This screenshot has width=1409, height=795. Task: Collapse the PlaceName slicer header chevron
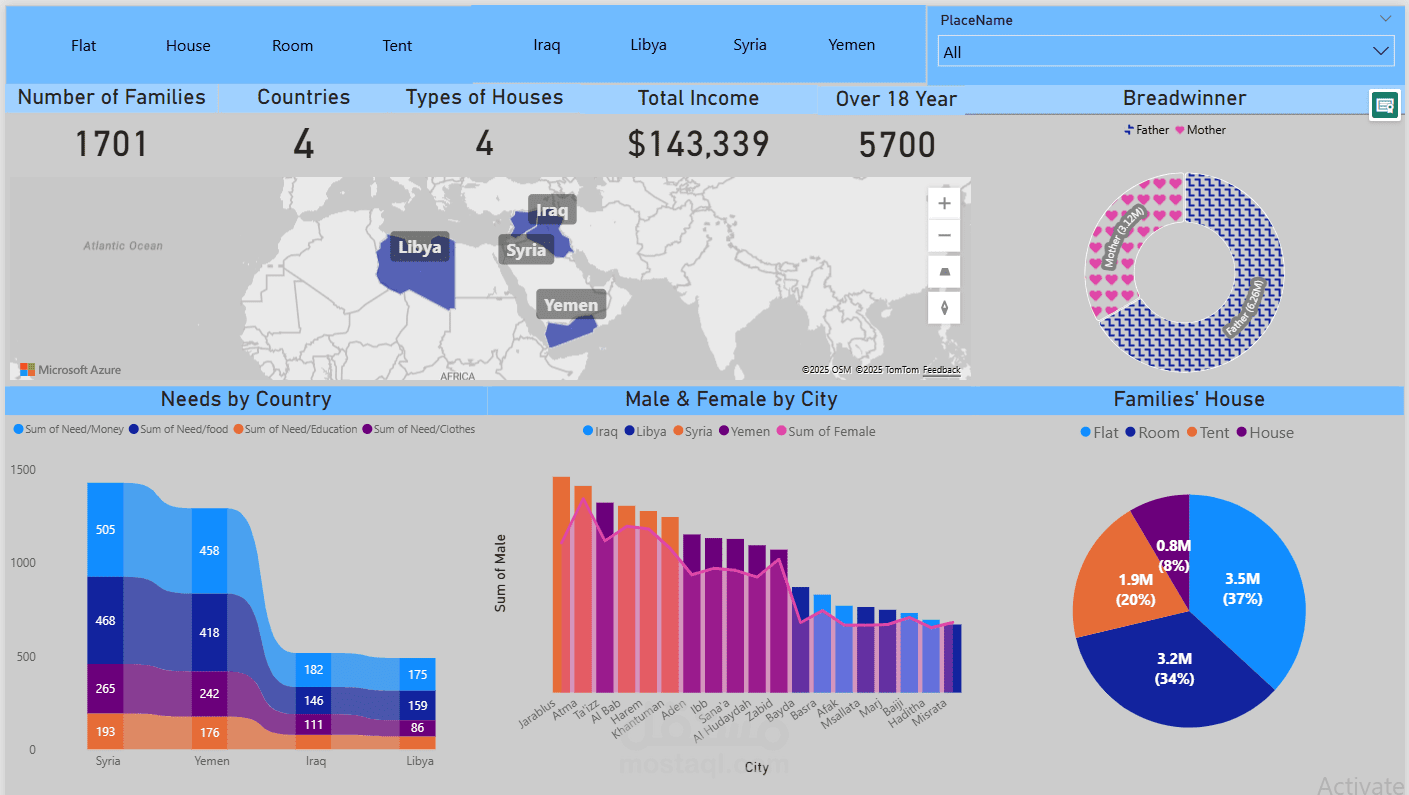coord(1385,19)
